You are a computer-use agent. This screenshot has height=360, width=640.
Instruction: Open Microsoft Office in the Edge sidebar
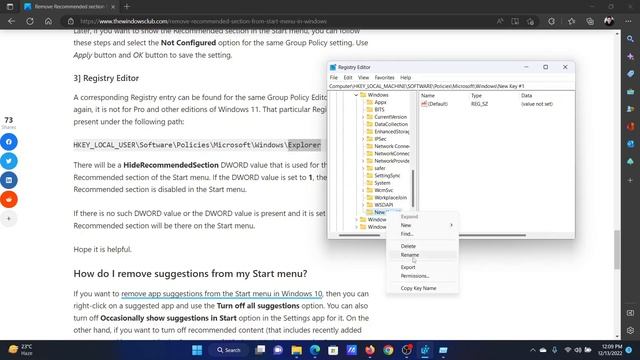point(630,126)
